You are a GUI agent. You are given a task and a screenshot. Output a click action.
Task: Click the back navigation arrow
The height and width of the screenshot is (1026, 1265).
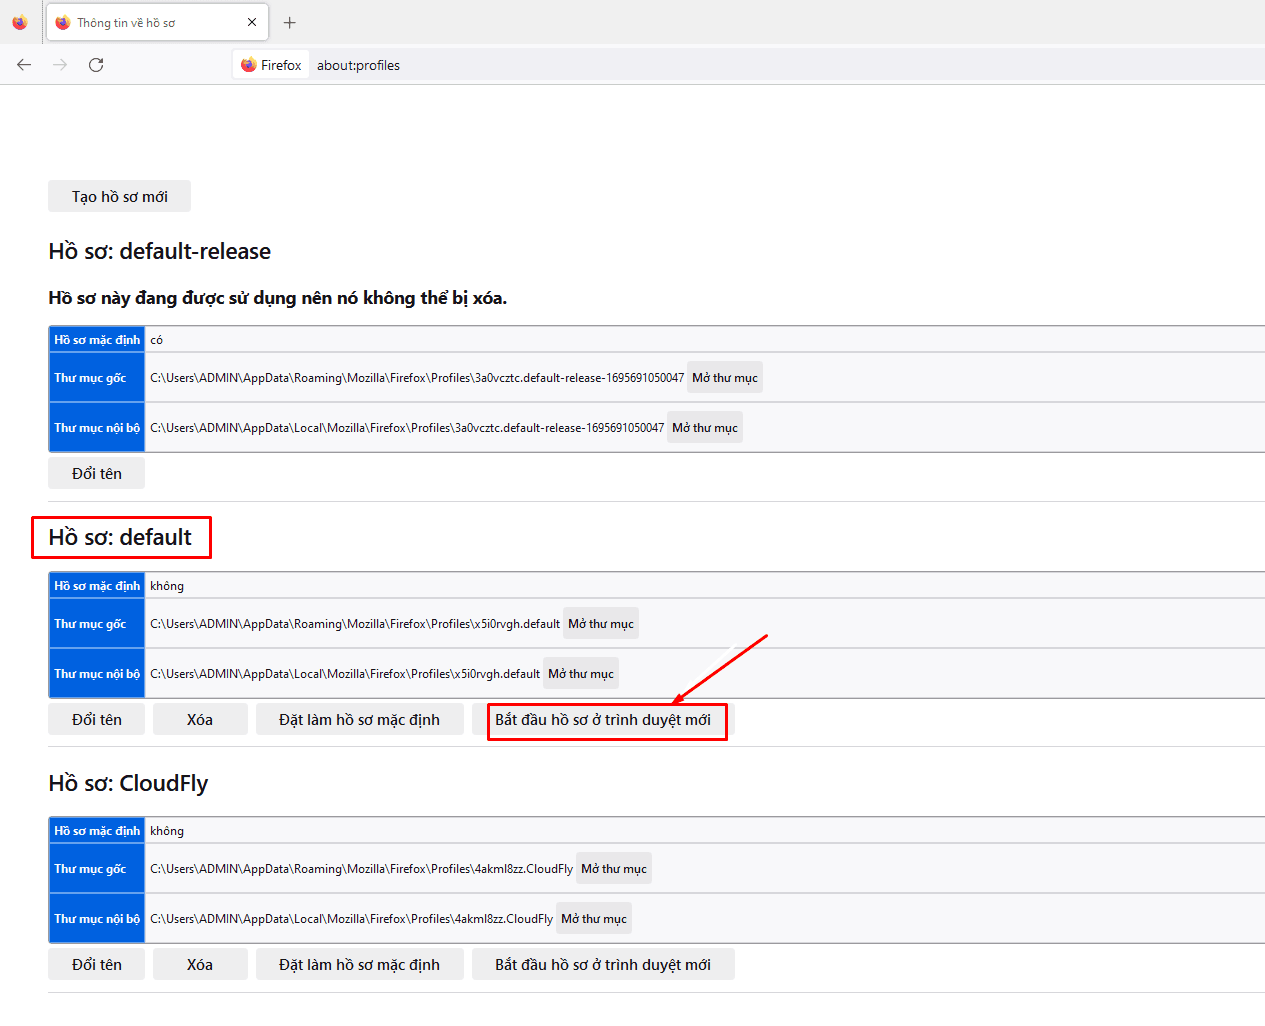pos(24,65)
